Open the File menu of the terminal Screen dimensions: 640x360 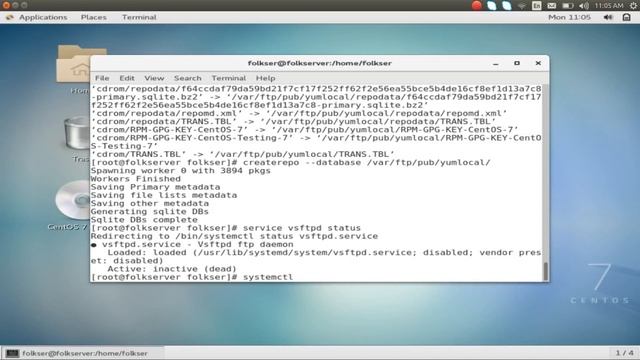[102, 78]
